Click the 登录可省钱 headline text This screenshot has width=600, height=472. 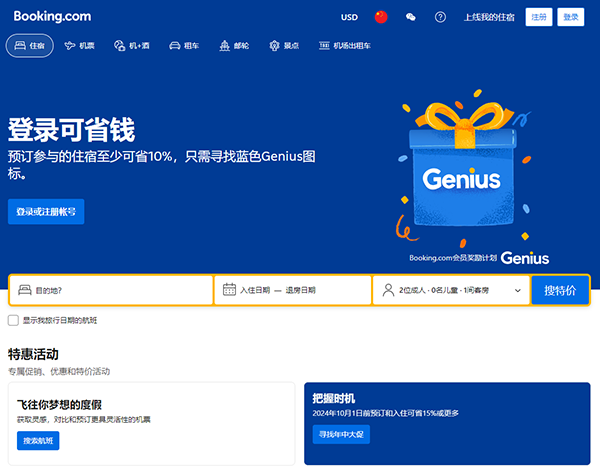coord(72,130)
